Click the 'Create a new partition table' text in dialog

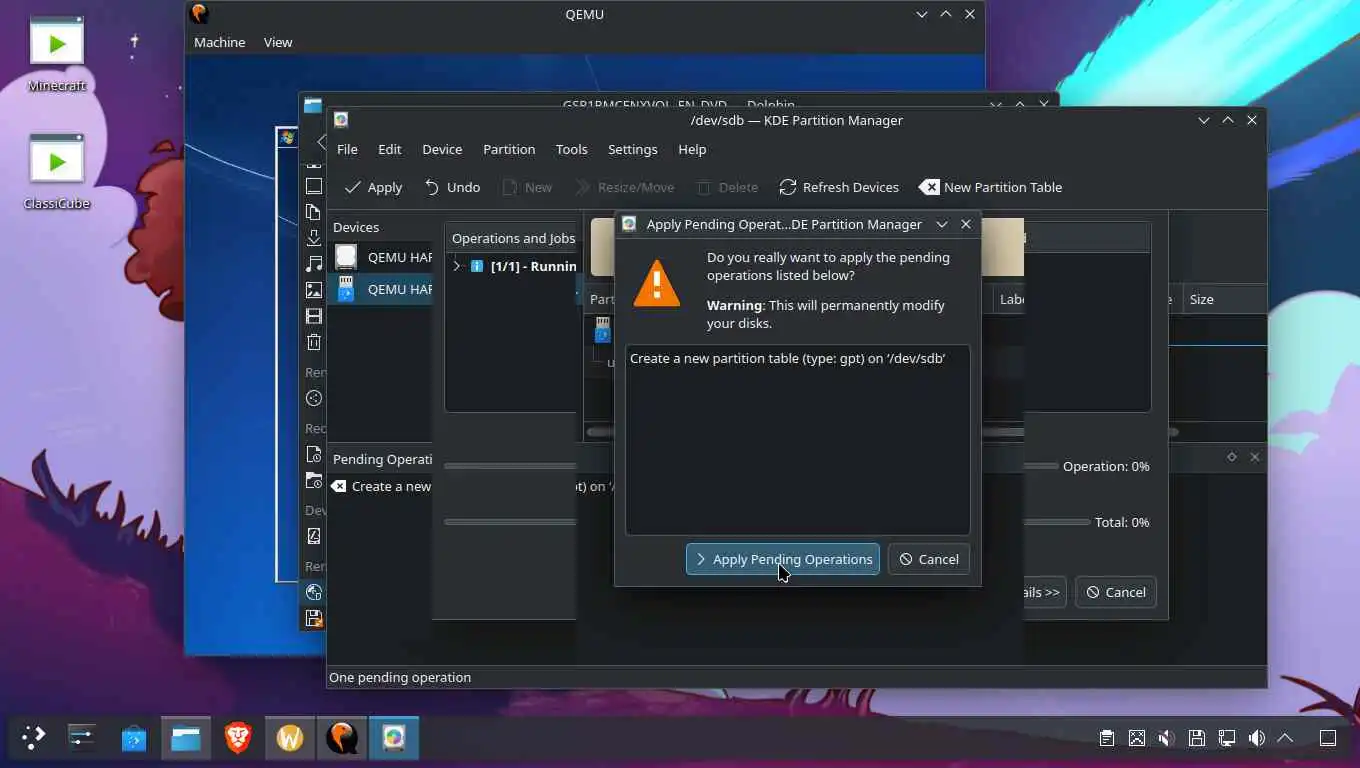pos(787,358)
